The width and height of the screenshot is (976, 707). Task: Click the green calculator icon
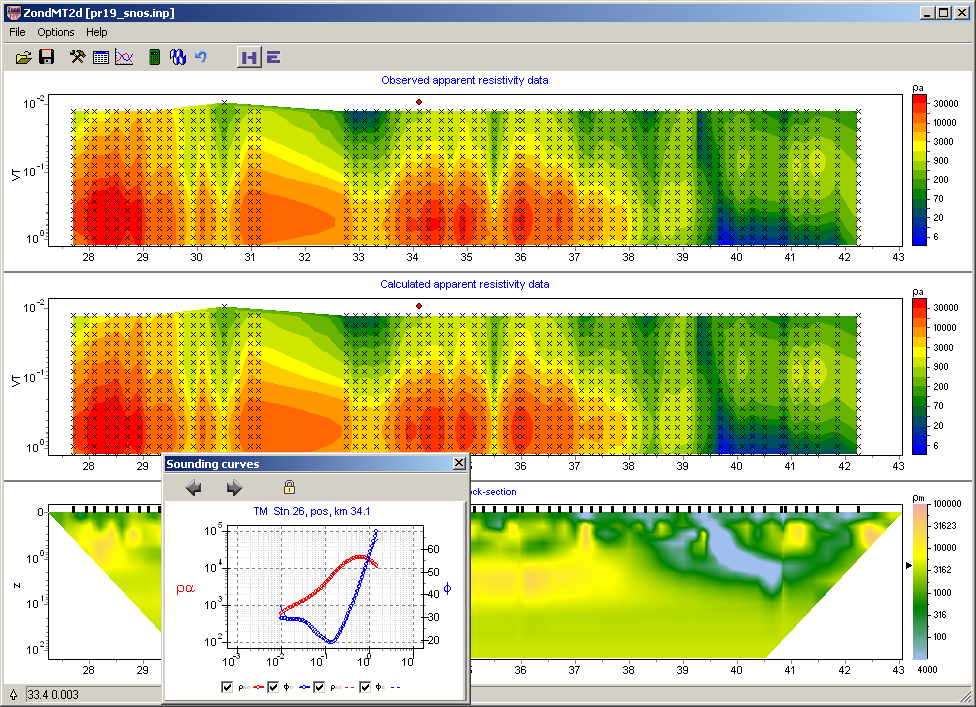pyautogui.click(x=154, y=58)
